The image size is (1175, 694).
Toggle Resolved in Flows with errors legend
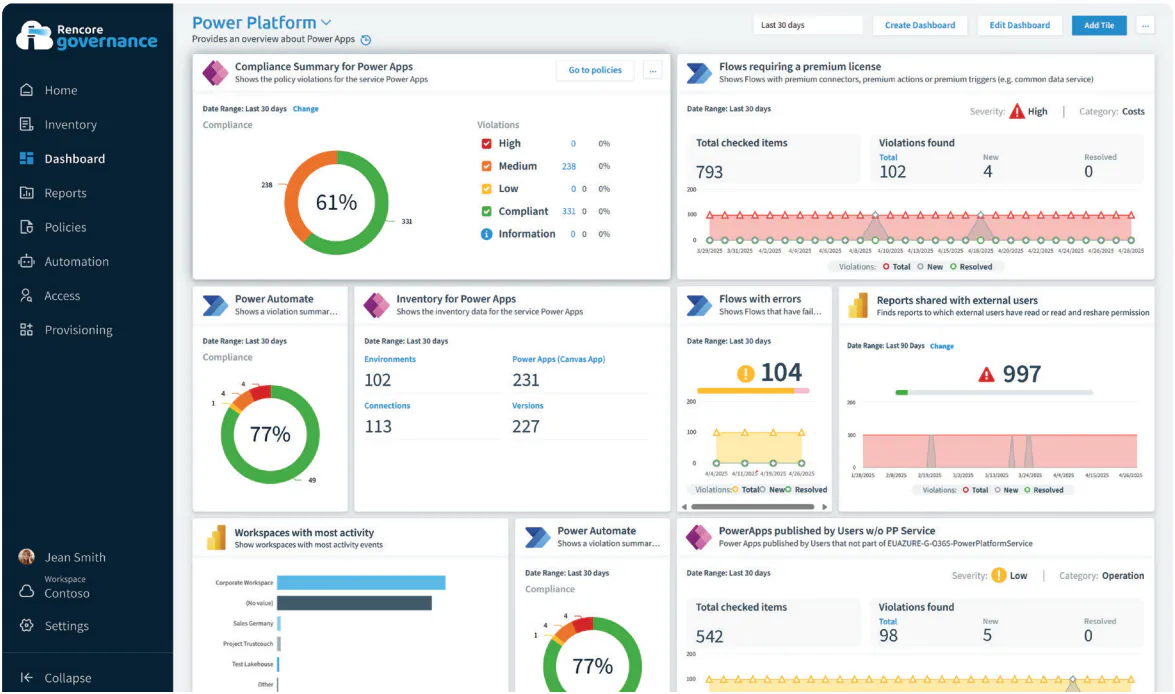pos(806,489)
